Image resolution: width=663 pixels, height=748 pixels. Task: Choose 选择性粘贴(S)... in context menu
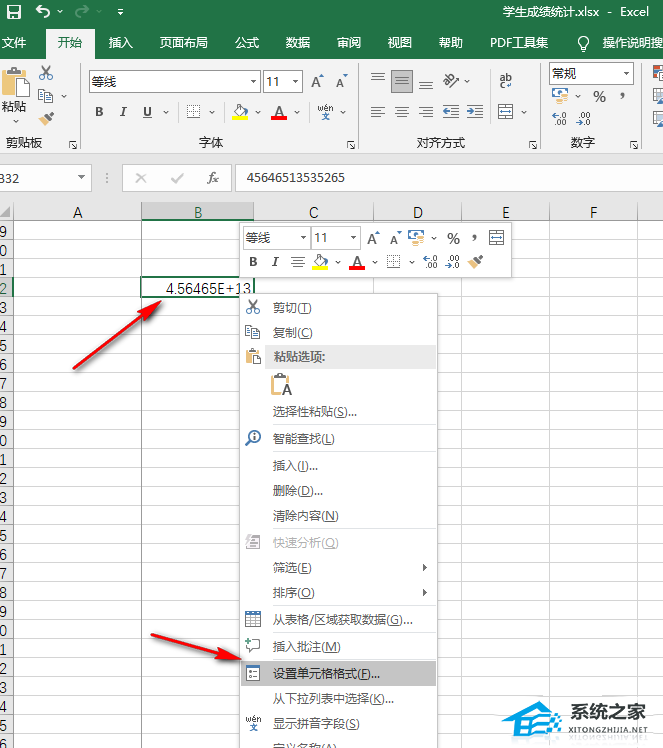point(338,412)
